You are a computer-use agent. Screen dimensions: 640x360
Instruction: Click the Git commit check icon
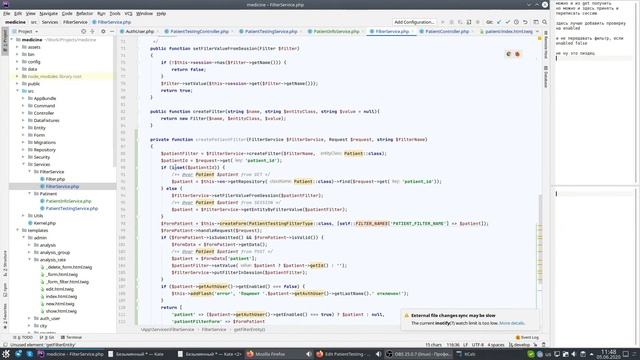tap(508, 22)
